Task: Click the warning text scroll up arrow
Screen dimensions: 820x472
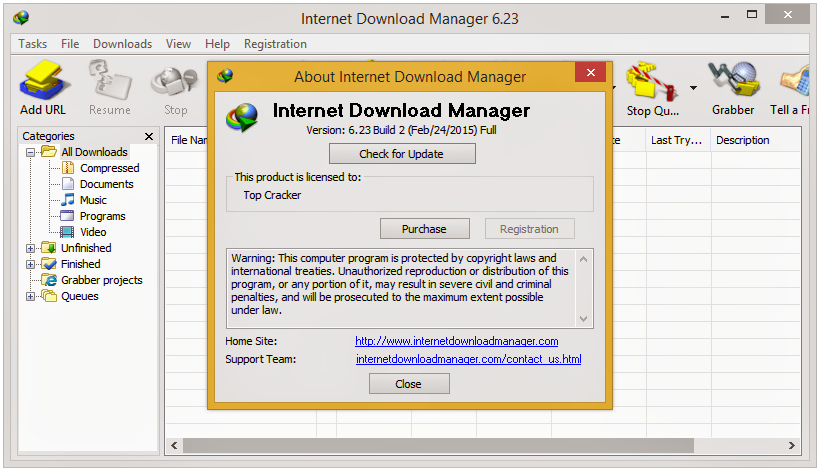Action: (x=584, y=259)
